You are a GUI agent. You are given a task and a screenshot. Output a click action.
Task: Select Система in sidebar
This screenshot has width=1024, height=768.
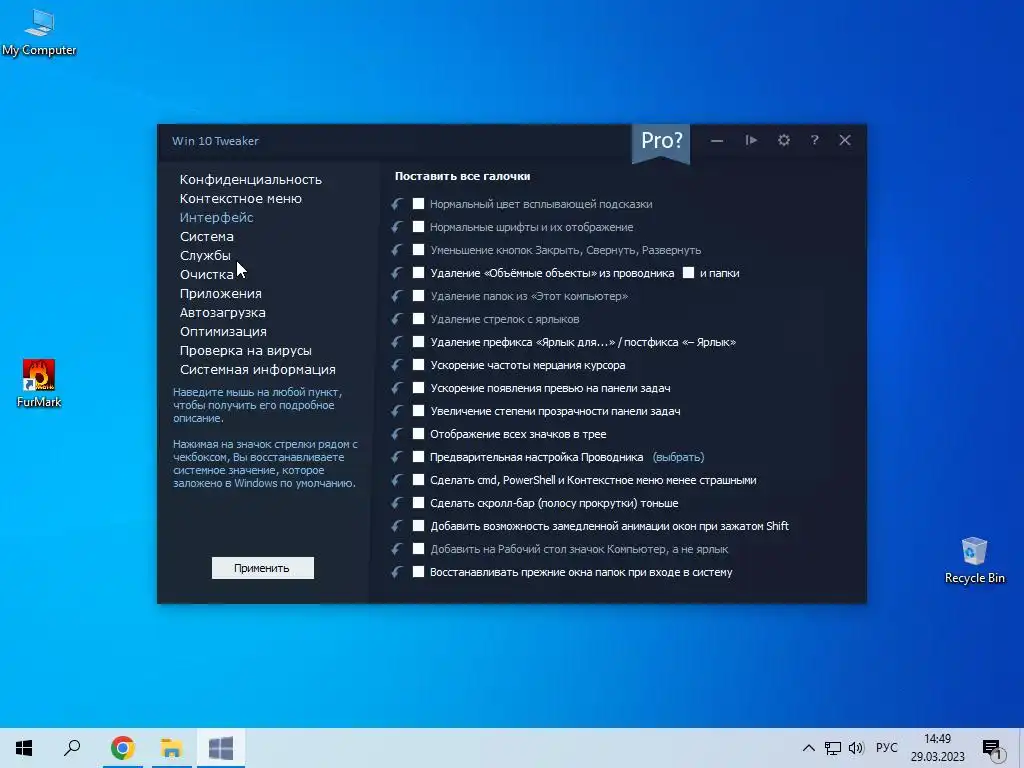(206, 236)
